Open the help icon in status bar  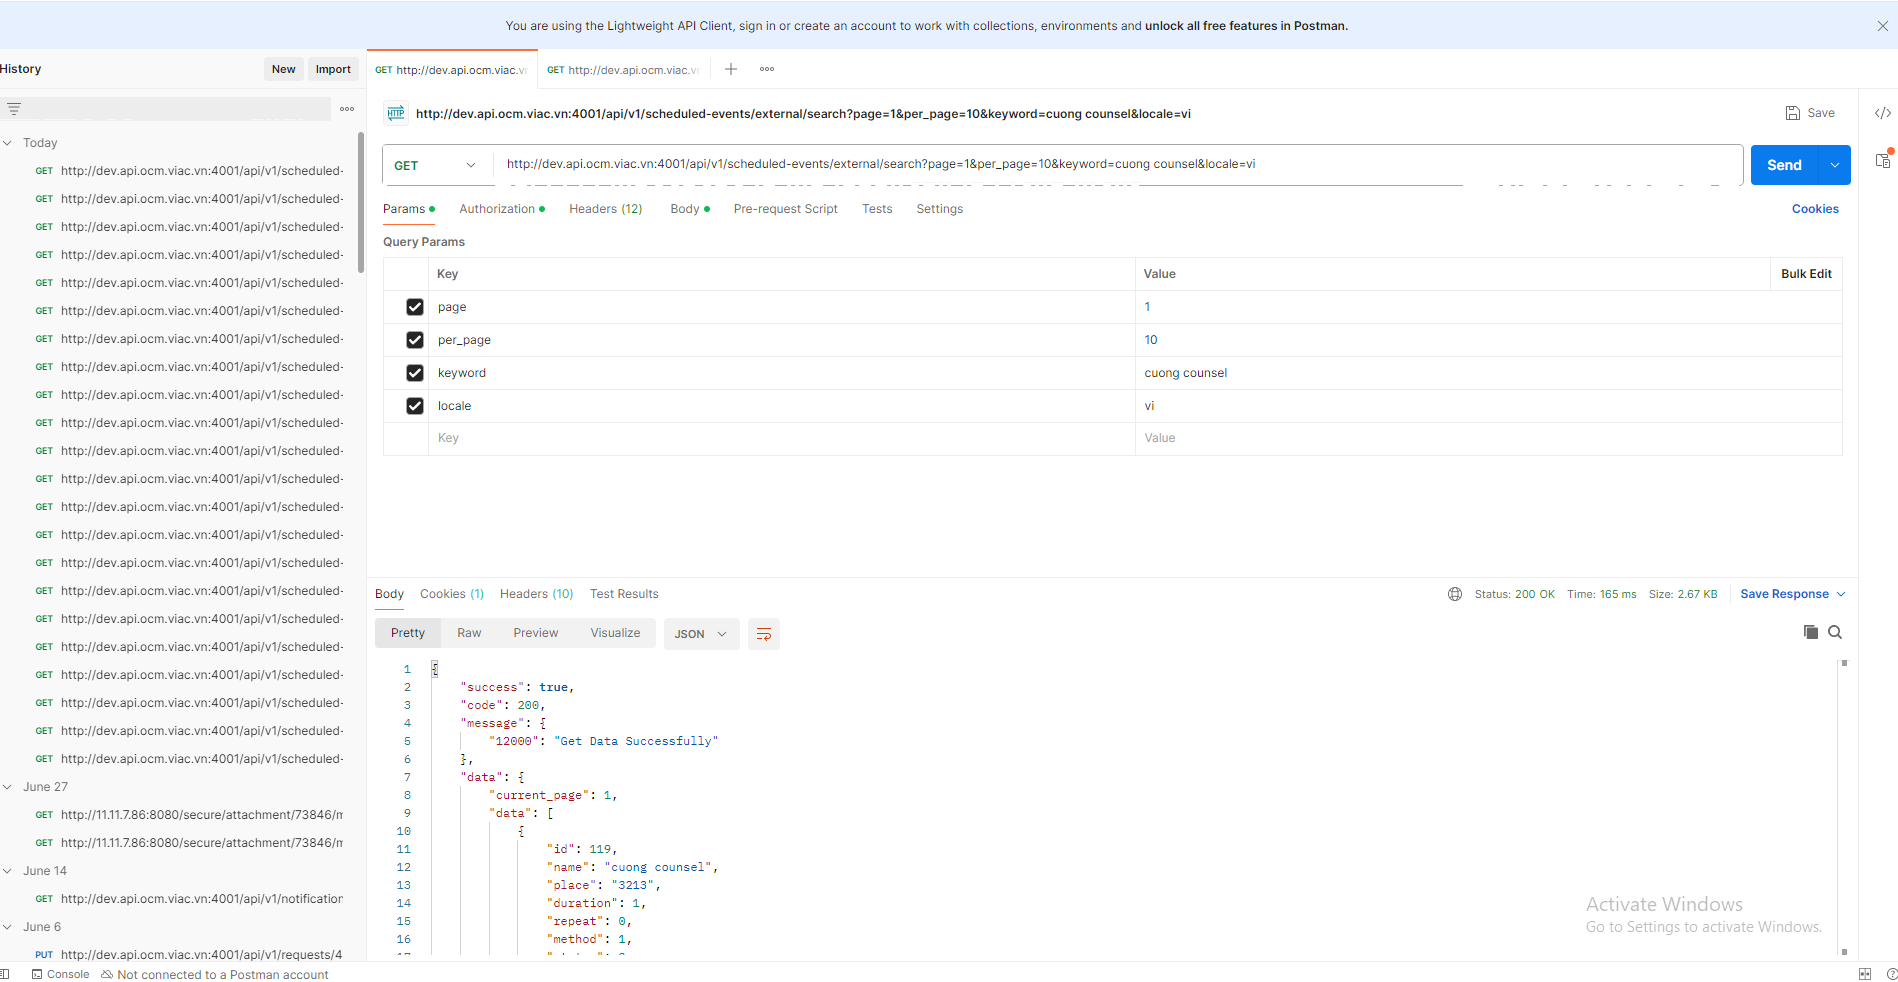(x=1891, y=974)
